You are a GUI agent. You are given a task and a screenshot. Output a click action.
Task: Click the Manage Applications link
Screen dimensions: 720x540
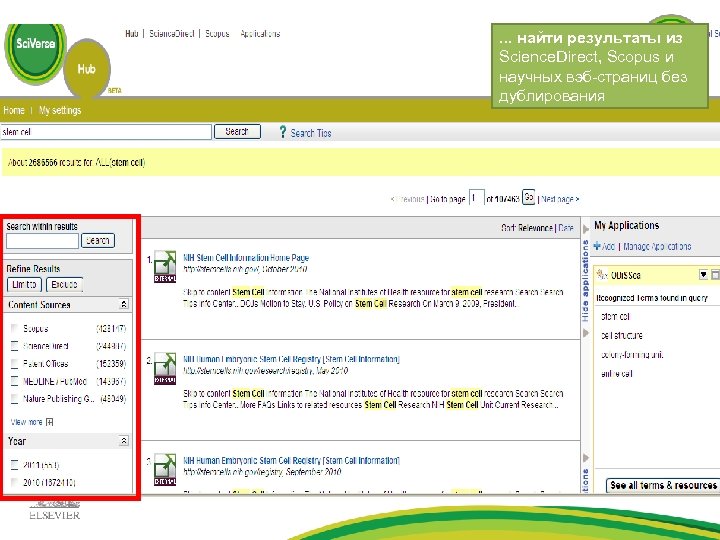(x=657, y=247)
